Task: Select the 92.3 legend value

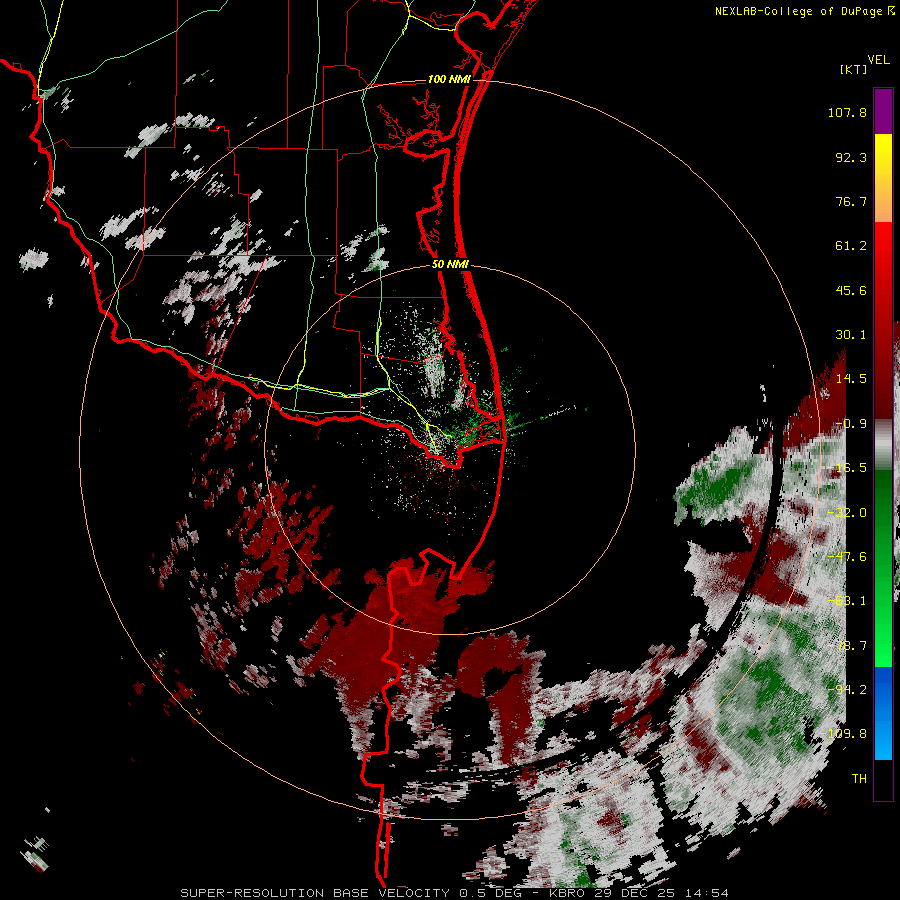Action: click(851, 157)
